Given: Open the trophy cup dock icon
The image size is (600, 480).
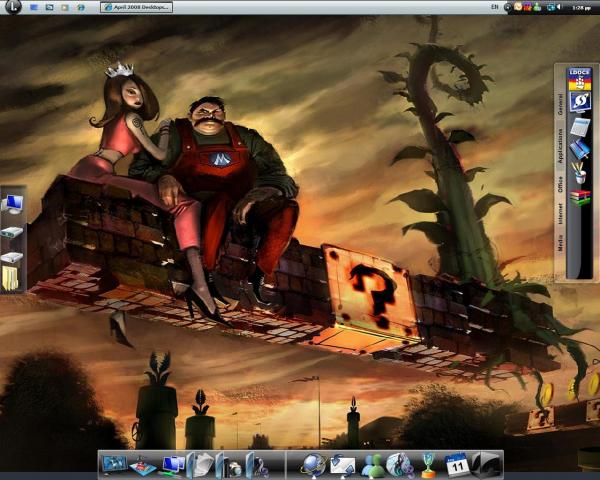Looking at the screenshot, I should (429, 465).
